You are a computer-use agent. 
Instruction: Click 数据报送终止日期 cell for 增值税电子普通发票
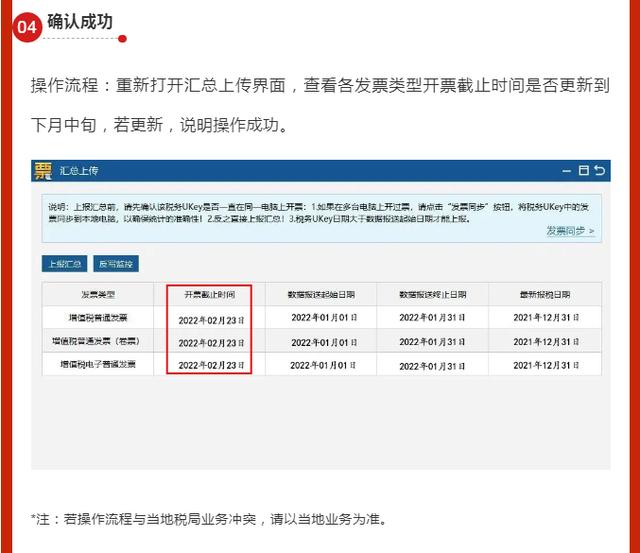click(x=432, y=366)
